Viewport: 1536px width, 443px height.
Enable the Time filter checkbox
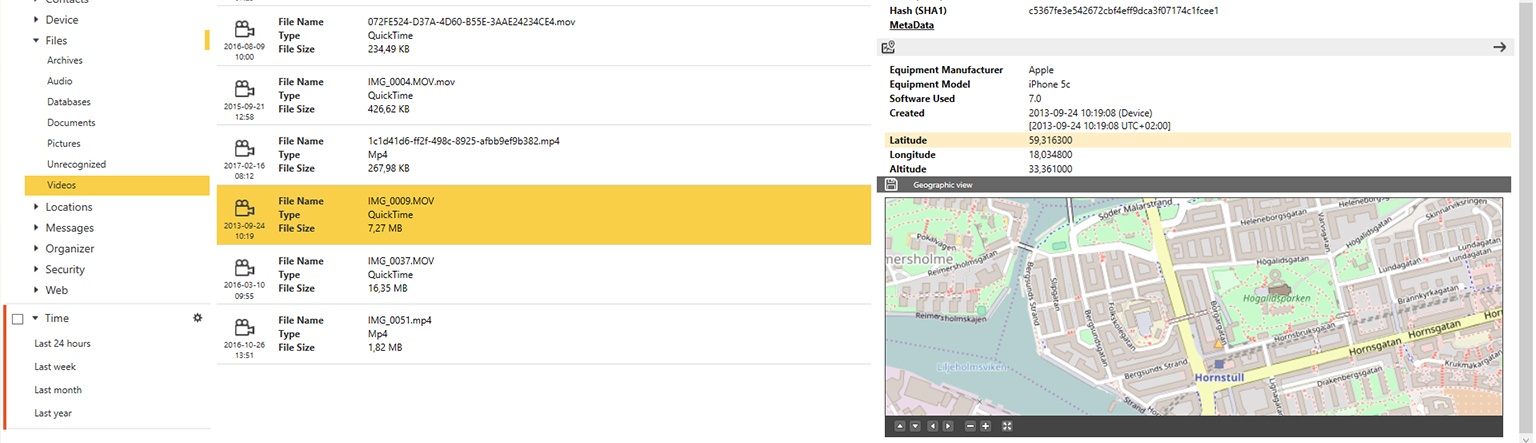(x=17, y=319)
